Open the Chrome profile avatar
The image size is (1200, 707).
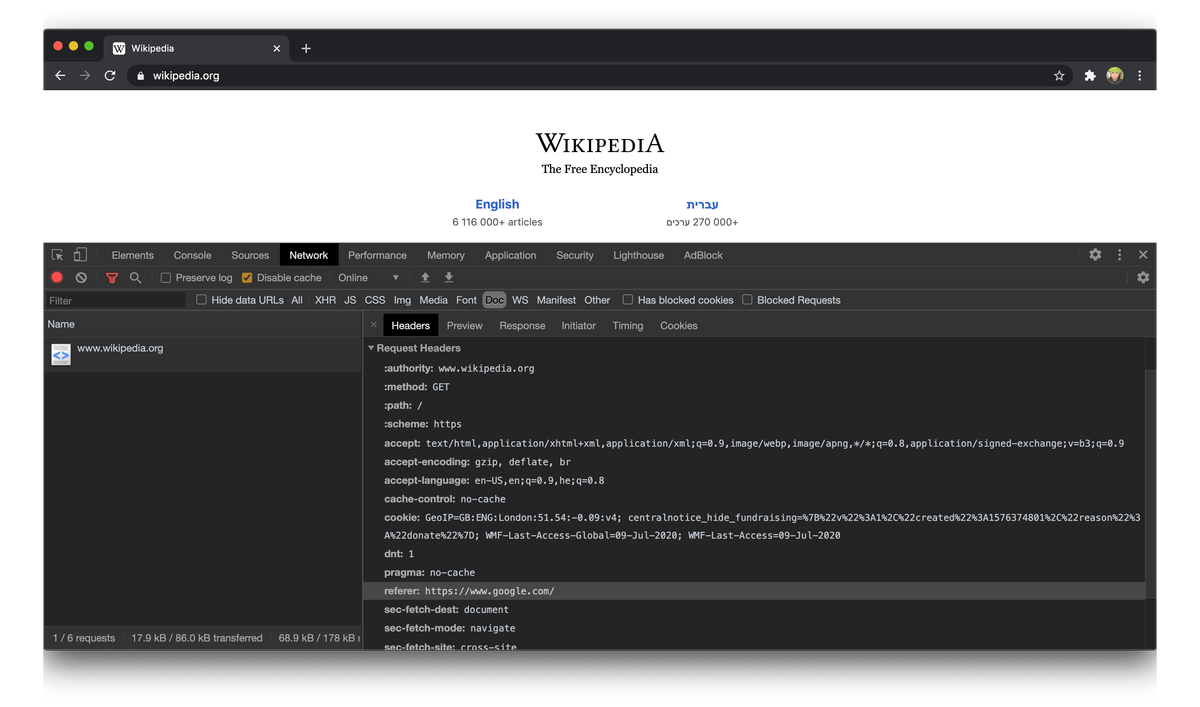coord(1115,76)
